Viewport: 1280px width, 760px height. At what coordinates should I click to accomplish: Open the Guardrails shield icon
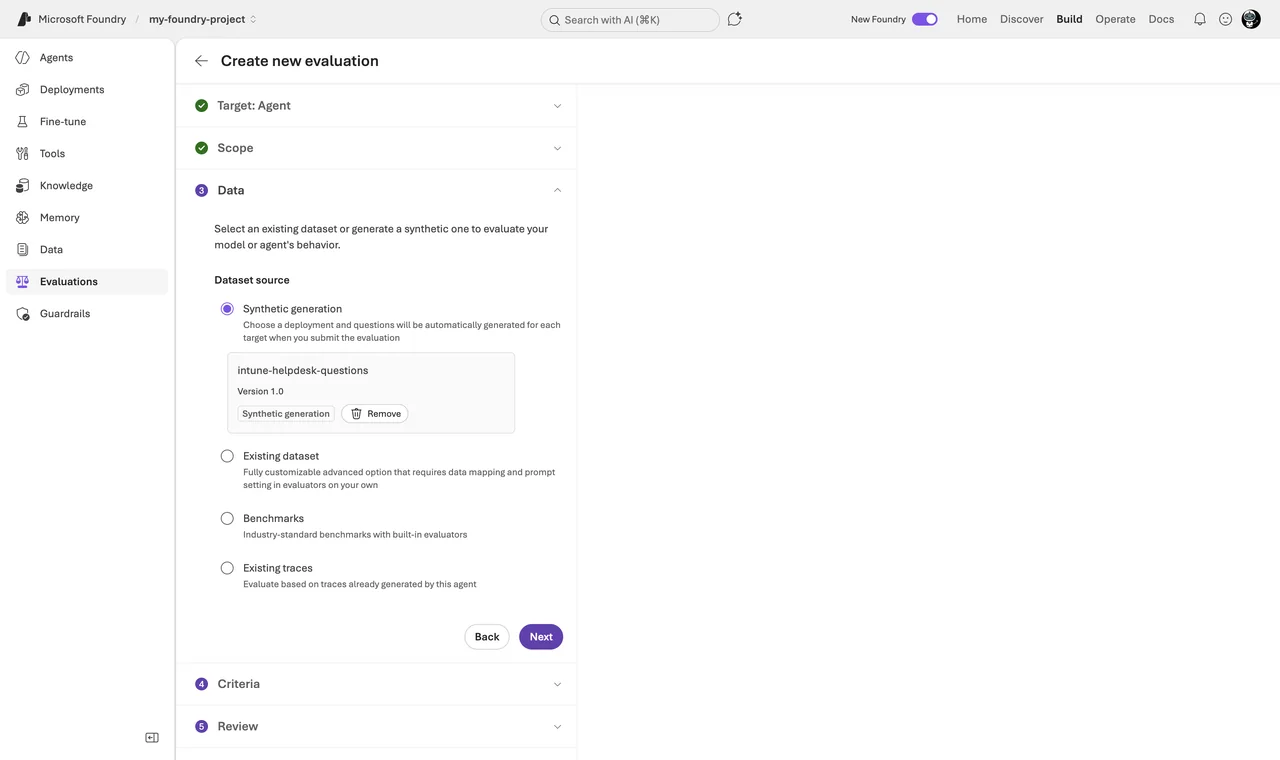(x=22, y=314)
